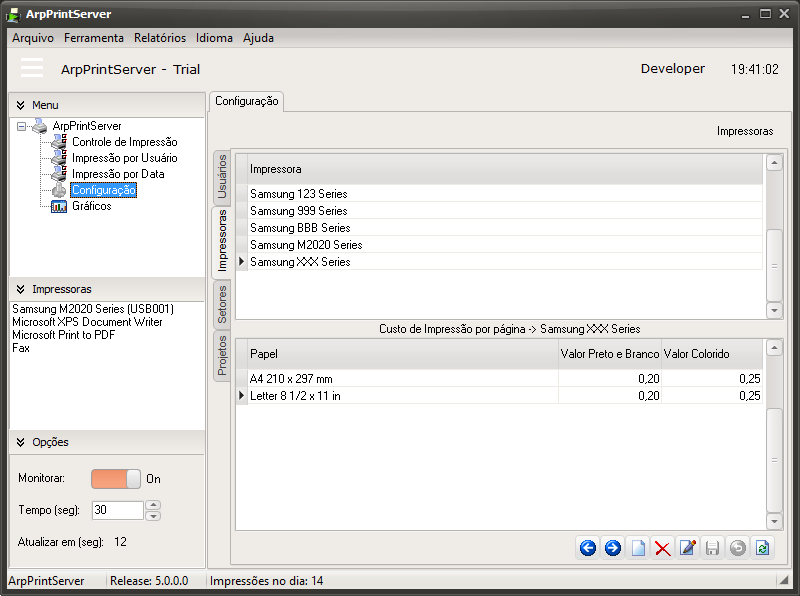Collapse the ArpPrintServer tree node

[x=22, y=127]
